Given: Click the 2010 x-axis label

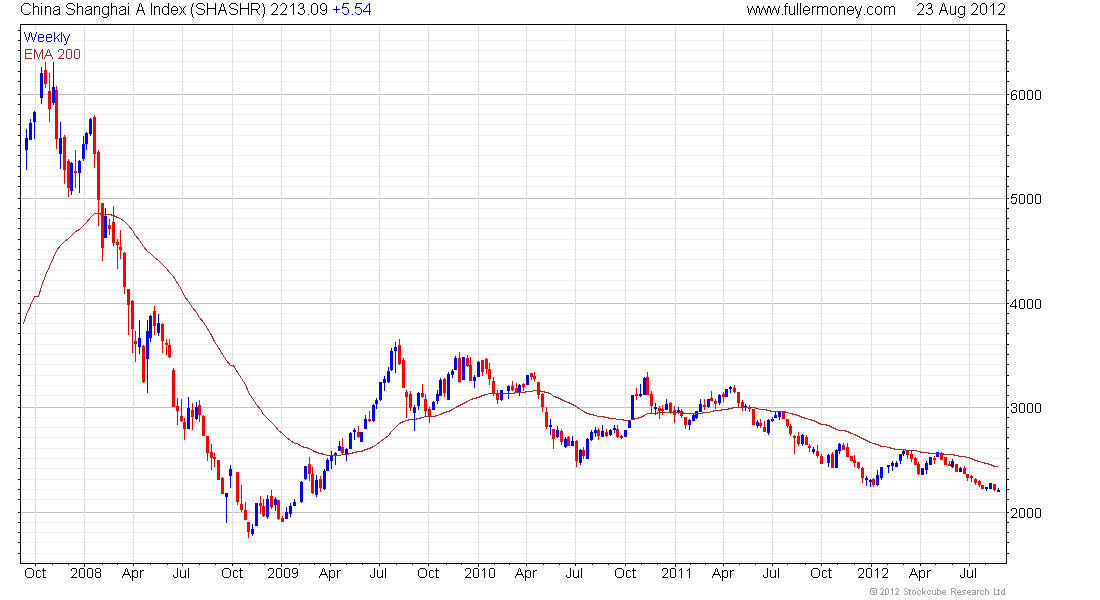Looking at the screenshot, I should 480,573.
